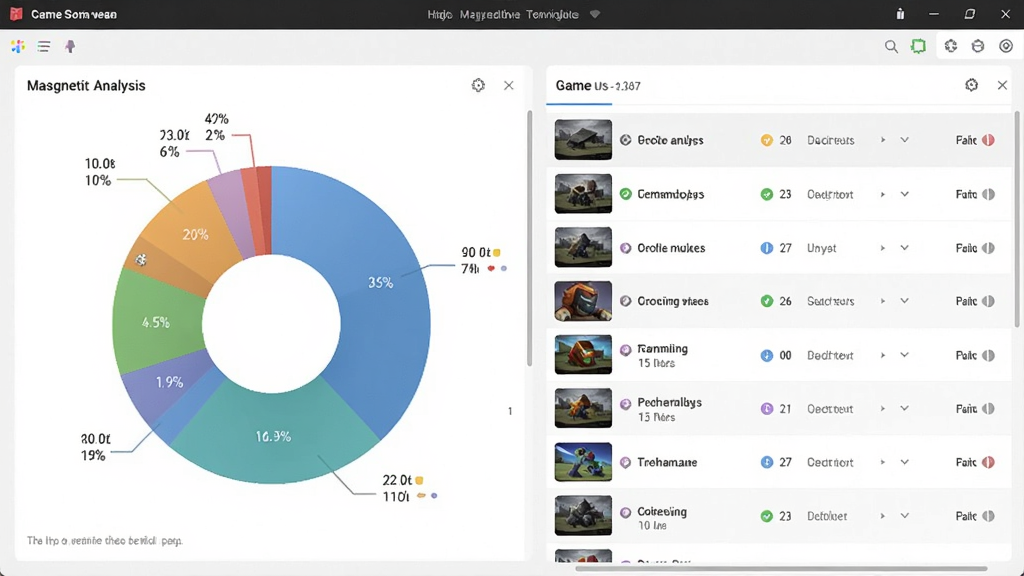Expand the chevron dropdown on Ramming row
The width and height of the screenshot is (1024, 576).
(904, 355)
